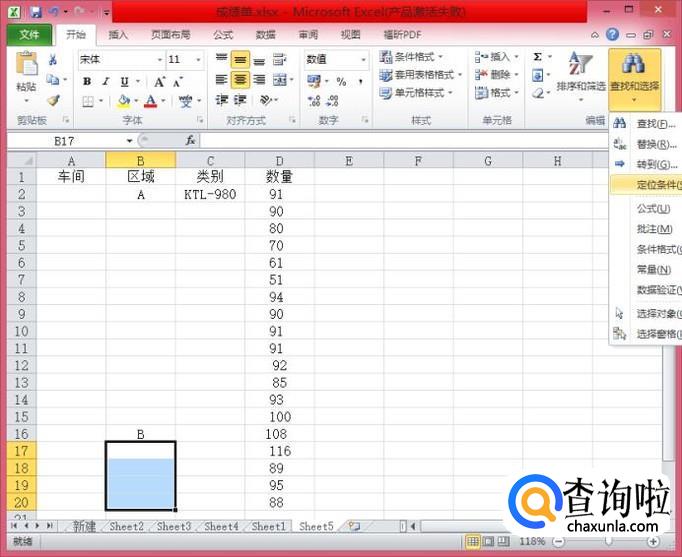Click the fx insert function icon
Screen dimensions: 682x557
coord(190,140)
